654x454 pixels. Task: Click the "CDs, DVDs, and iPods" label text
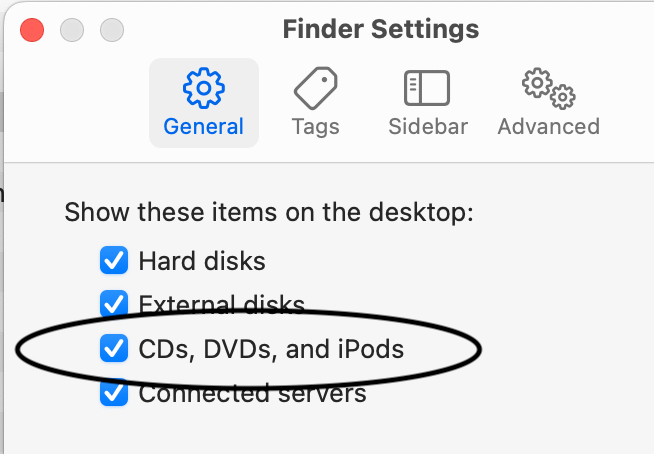[x=271, y=349]
